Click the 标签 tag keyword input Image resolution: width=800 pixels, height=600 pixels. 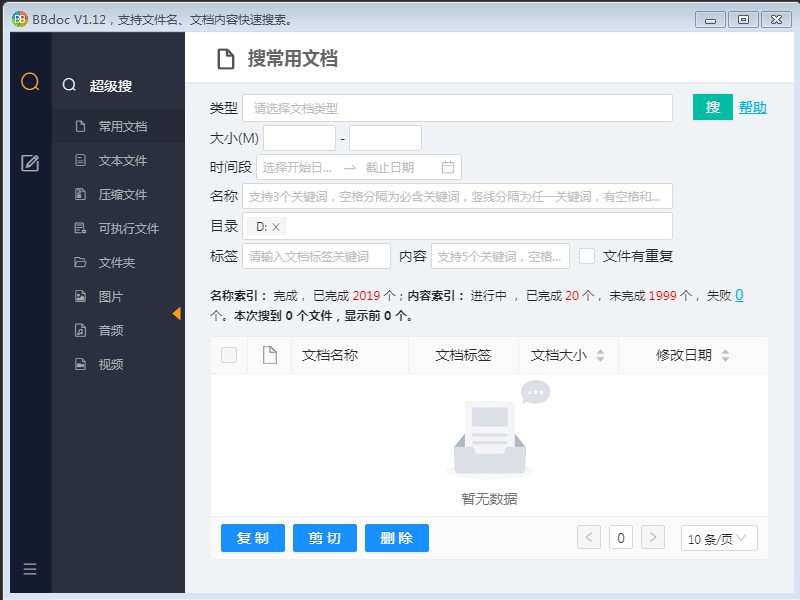pos(316,256)
